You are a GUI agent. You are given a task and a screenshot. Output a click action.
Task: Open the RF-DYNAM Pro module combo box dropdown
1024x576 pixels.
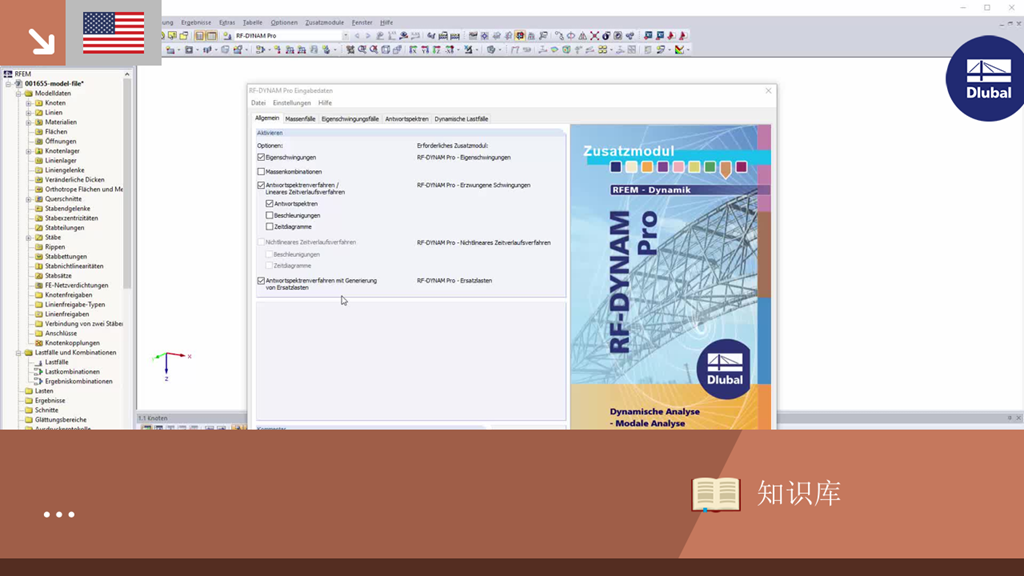[x=345, y=36]
